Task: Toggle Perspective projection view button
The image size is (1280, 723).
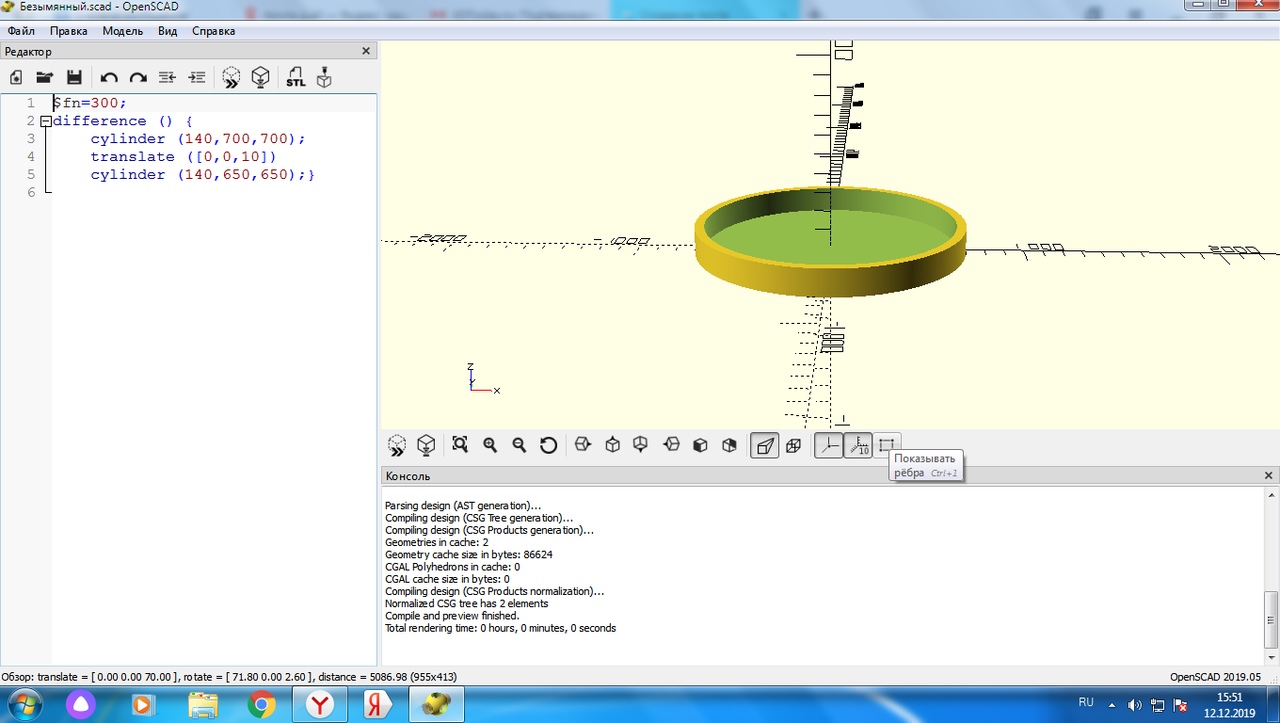Action: click(x=765, y=445)
